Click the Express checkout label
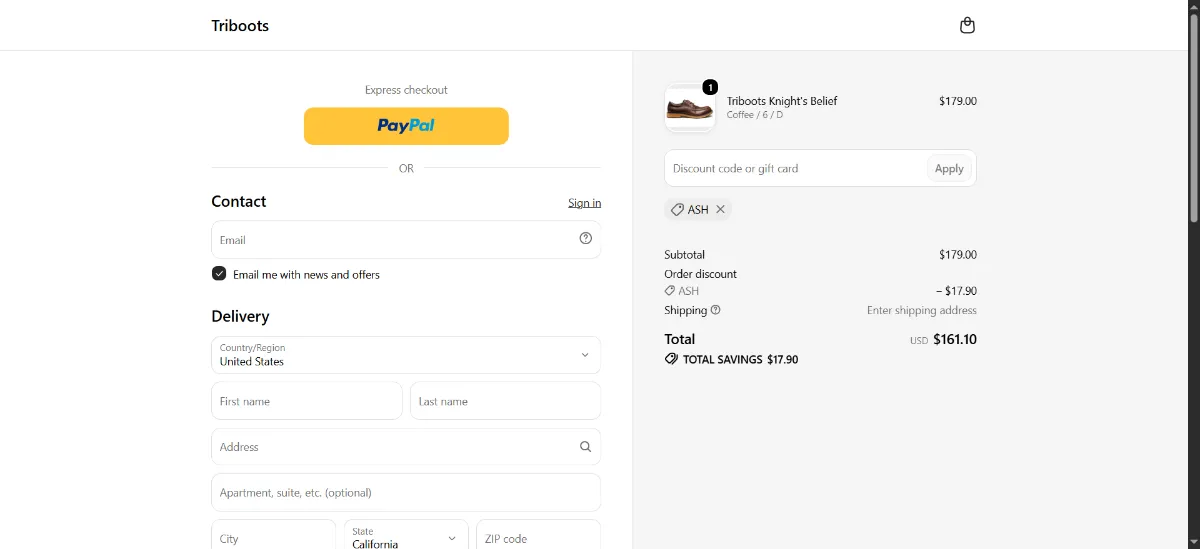Screen dimensions: 1200x549 coord(406,90)
